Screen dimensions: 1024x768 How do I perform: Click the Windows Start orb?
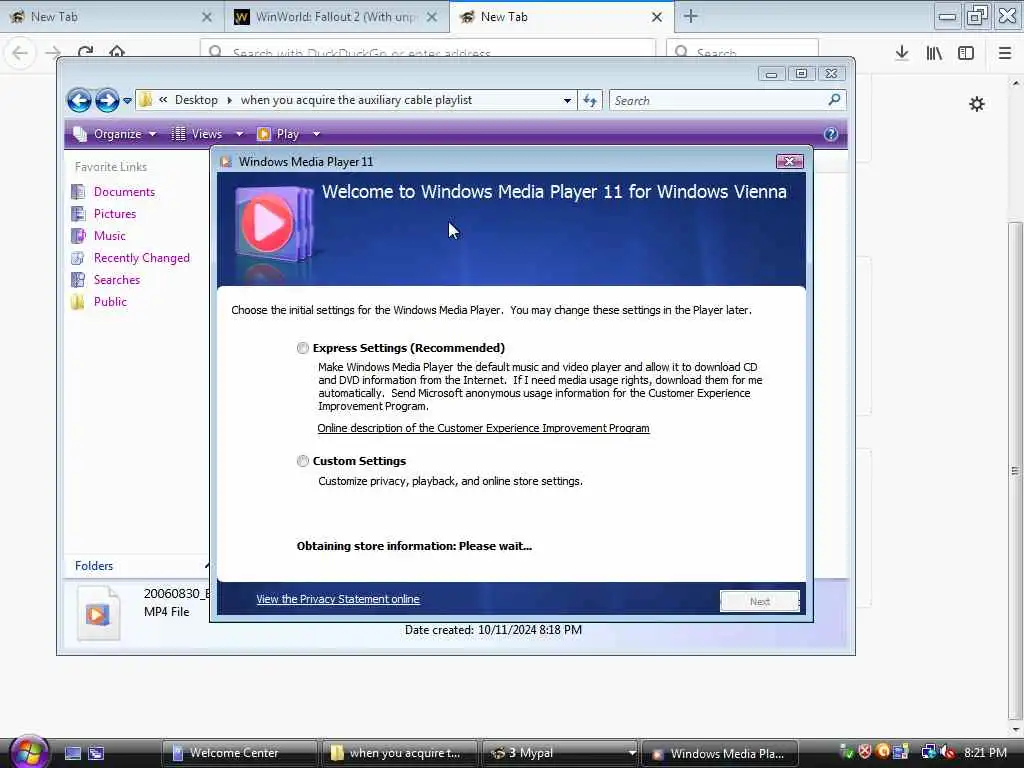[28, 751]
